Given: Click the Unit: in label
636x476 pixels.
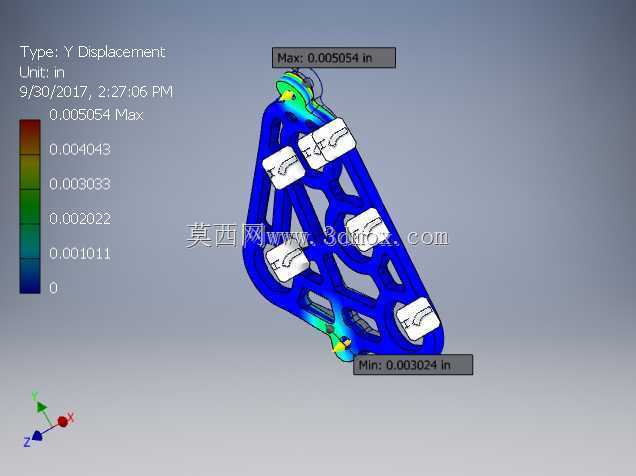Looking at the screenshot, I should (42, 72).
